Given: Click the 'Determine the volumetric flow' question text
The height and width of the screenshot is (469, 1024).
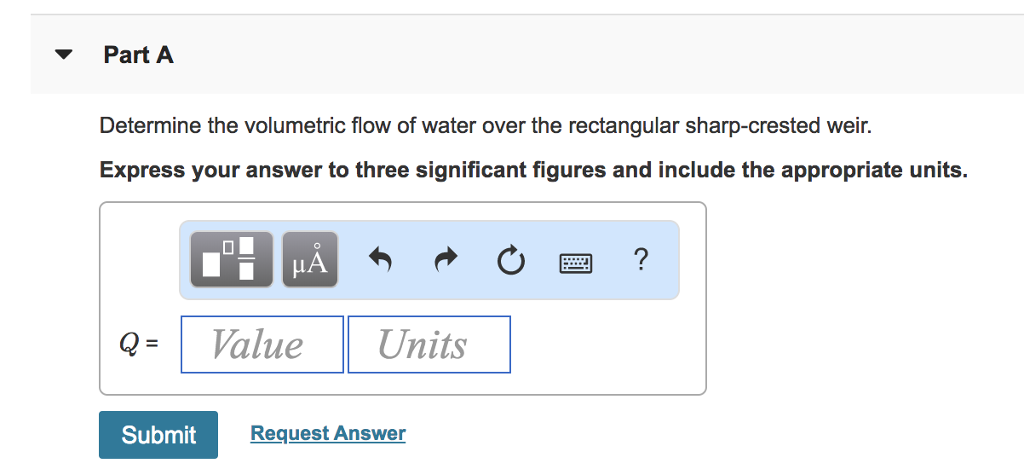Looking at the screenshot, I should pos(485,125).
